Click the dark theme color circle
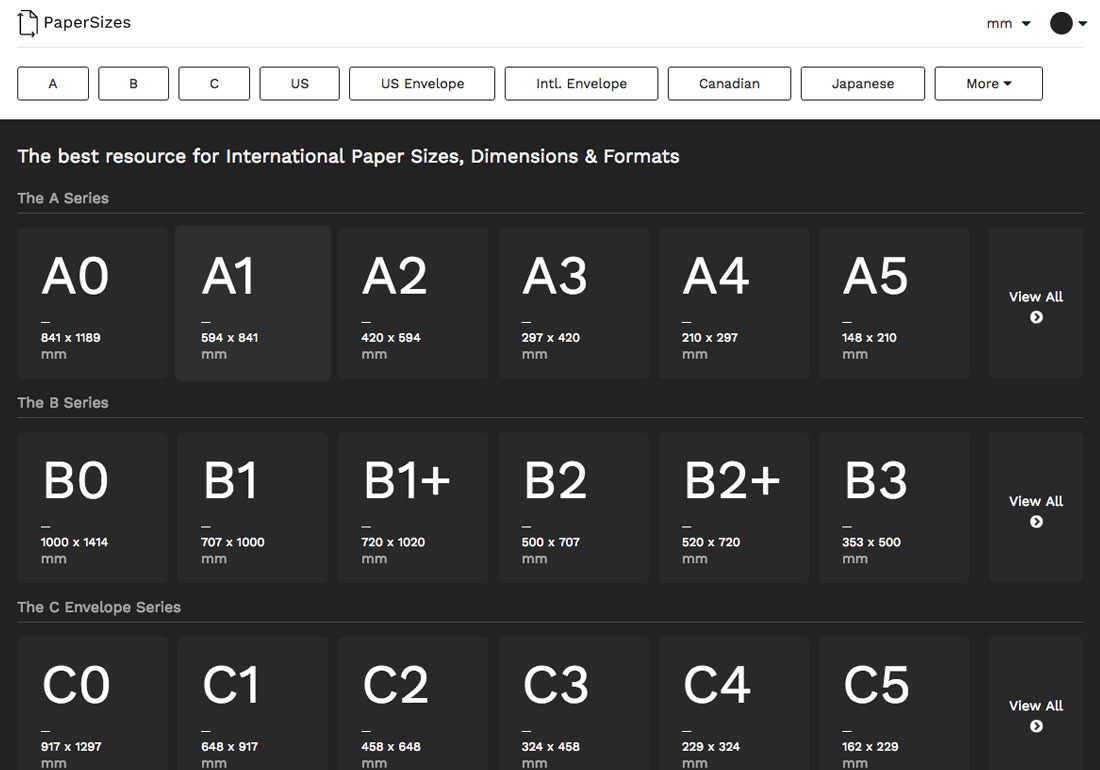The width and height of the screenshot is (1100, 770). coord(1061,23)
